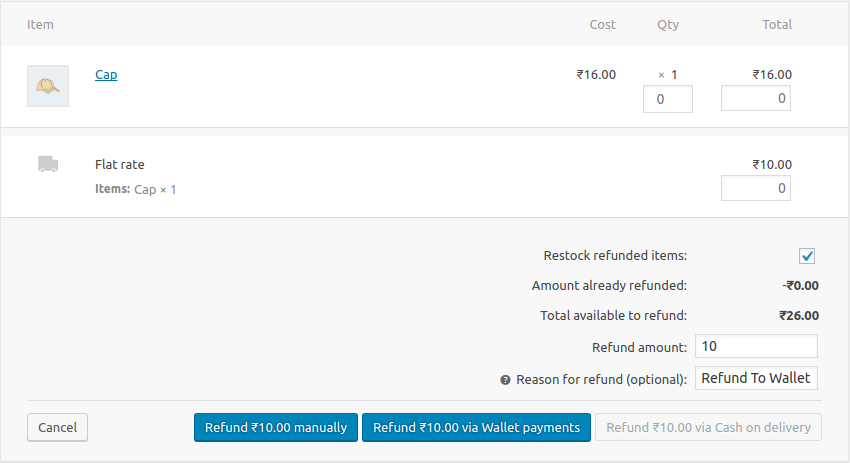Click the Flat rate shipping label
Screen dimensions: 850x463
click(120, 164)
